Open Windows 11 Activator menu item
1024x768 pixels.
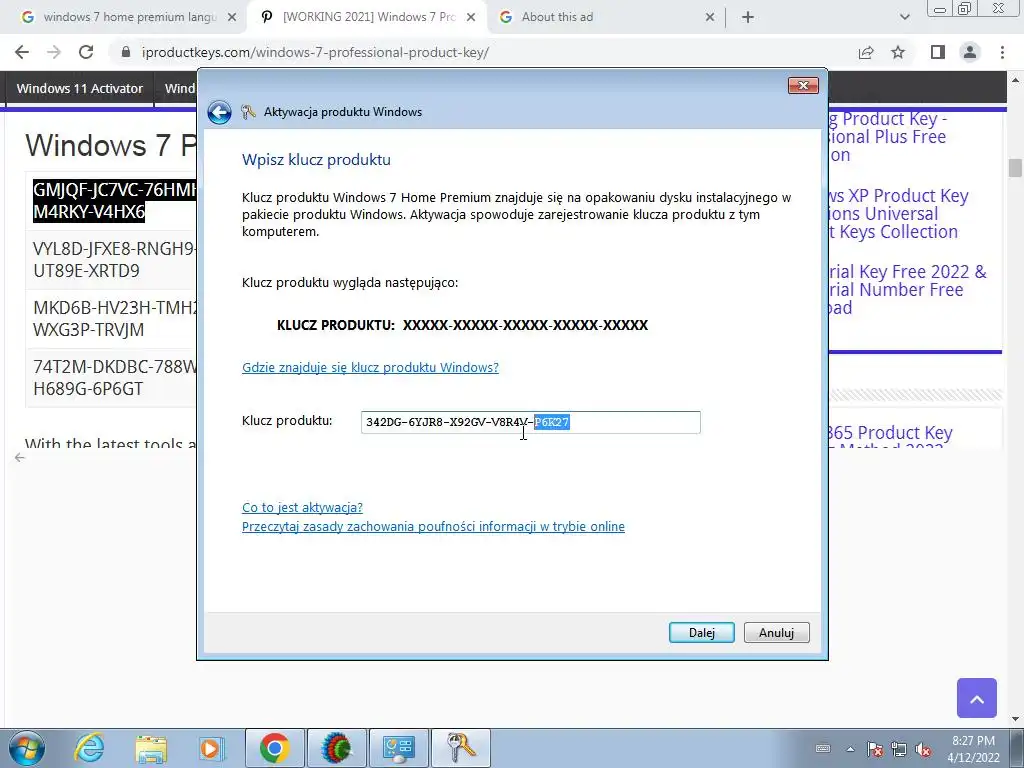[80, 89]
